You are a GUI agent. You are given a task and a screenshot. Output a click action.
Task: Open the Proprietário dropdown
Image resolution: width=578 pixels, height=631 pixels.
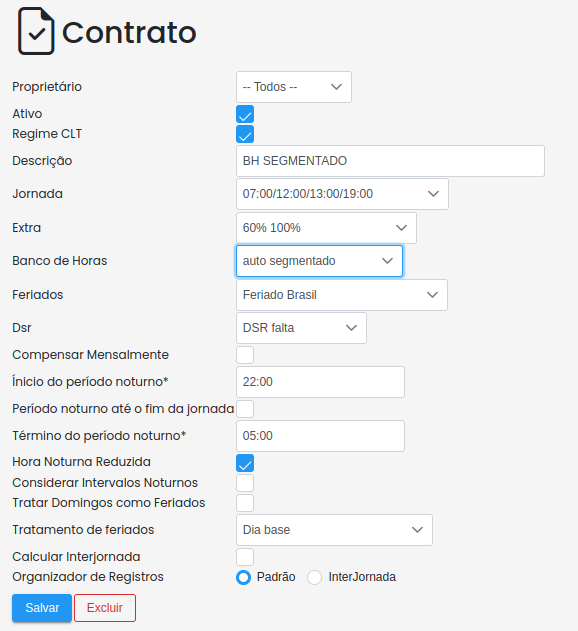click(x=294, y=87)
